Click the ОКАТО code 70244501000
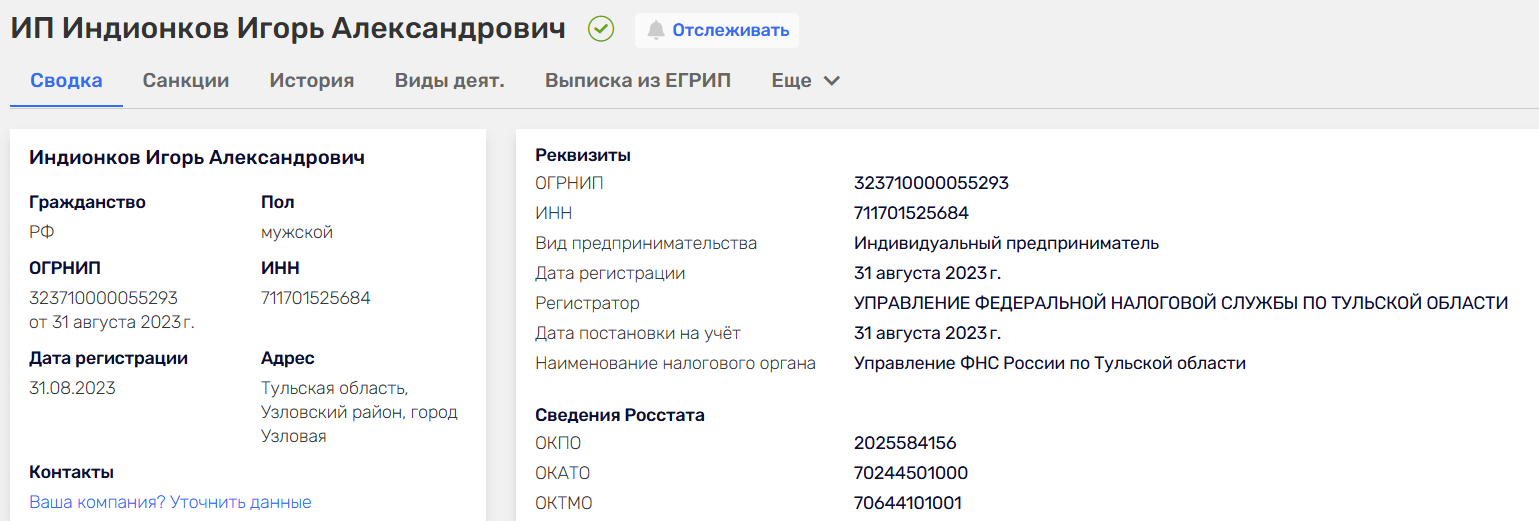This screenshot has height=521, width=1539. pyautogui.click(x=911, y=473)
